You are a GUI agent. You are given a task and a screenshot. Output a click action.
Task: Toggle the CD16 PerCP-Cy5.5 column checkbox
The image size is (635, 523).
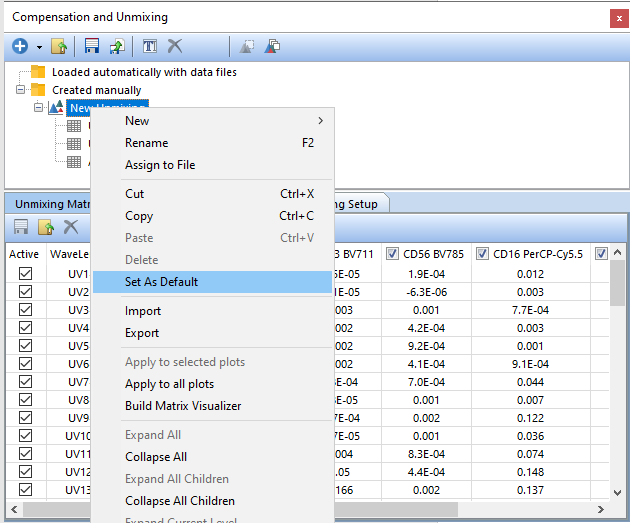[x=482, y=254]
